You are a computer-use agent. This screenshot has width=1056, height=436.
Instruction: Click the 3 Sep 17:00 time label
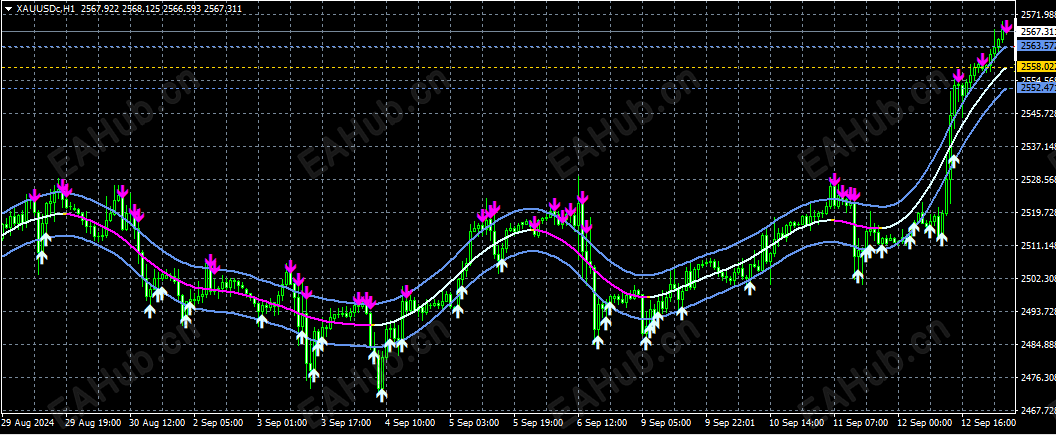[346, 423]
